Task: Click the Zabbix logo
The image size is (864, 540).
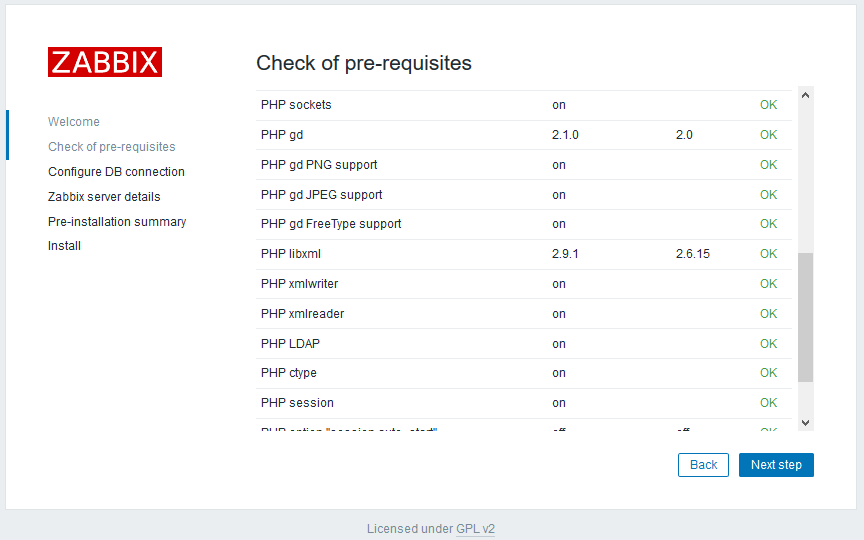Action: click(x=105, y=62)
